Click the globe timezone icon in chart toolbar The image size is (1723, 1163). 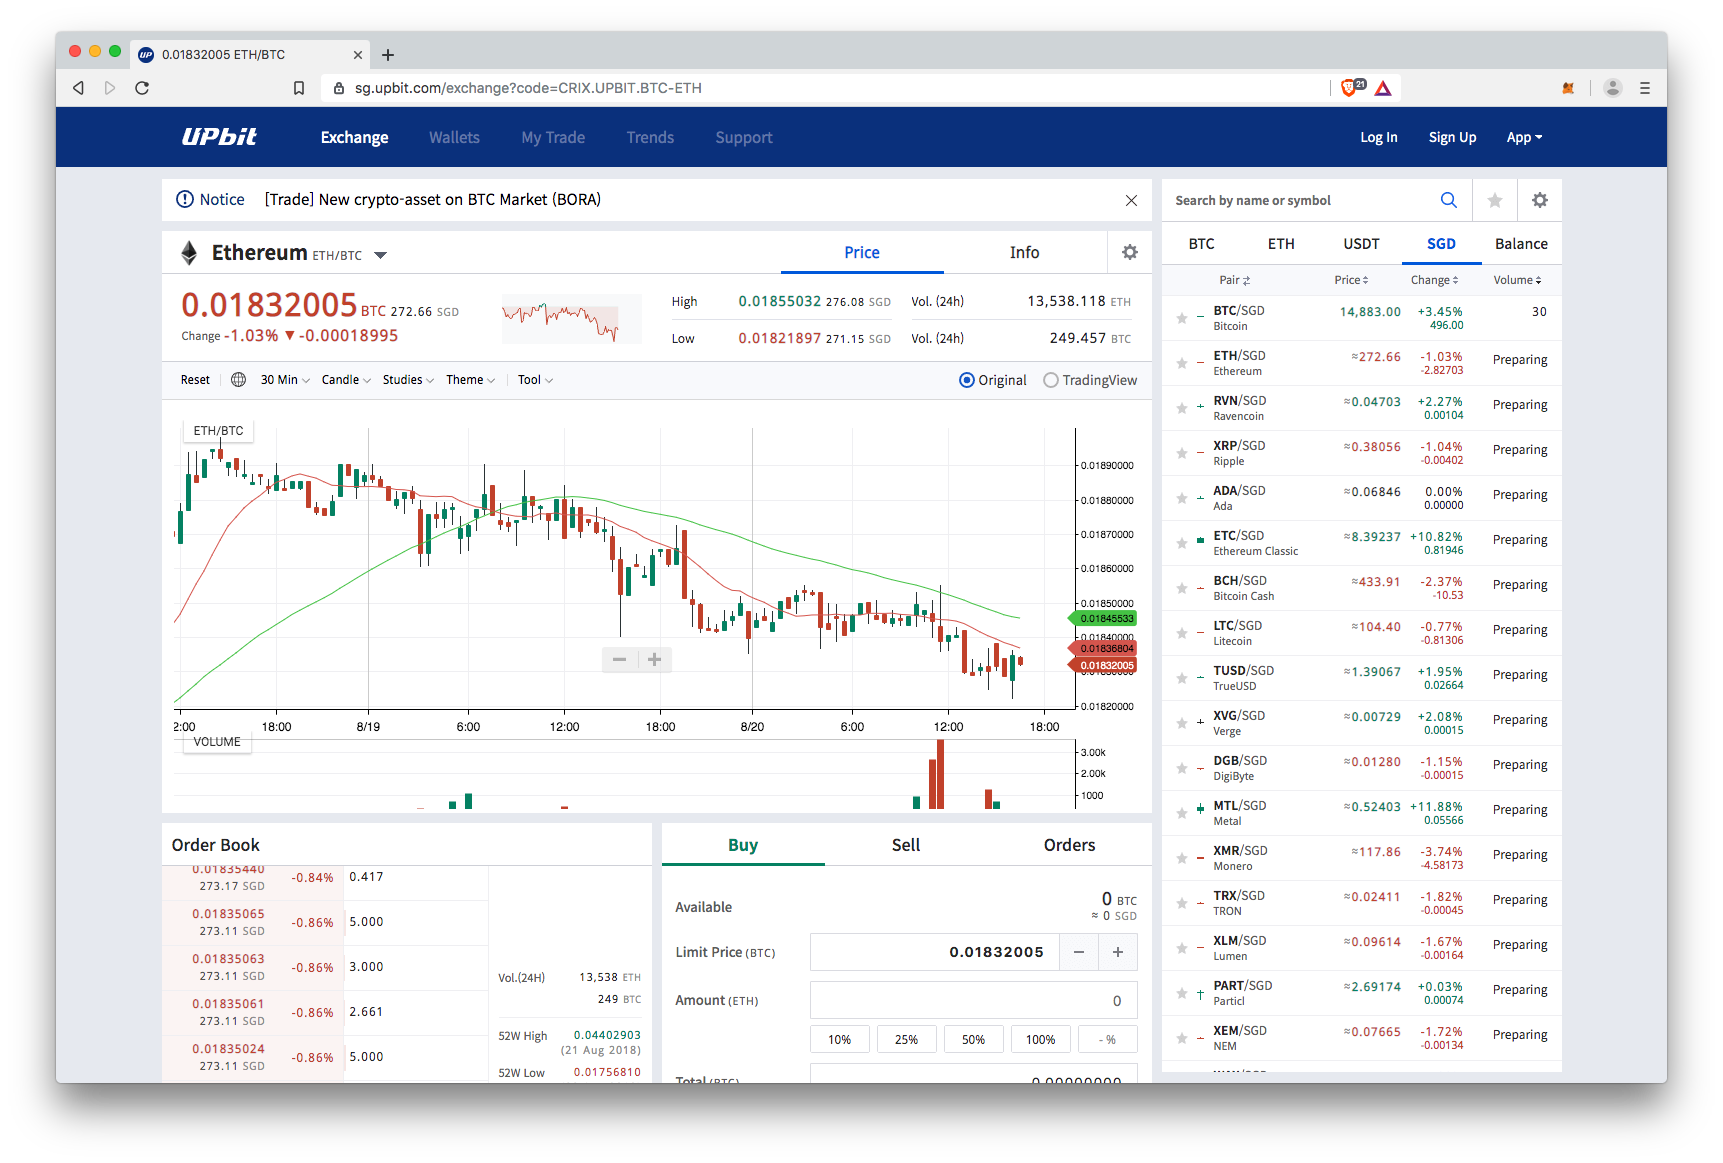tap(238, 380)
